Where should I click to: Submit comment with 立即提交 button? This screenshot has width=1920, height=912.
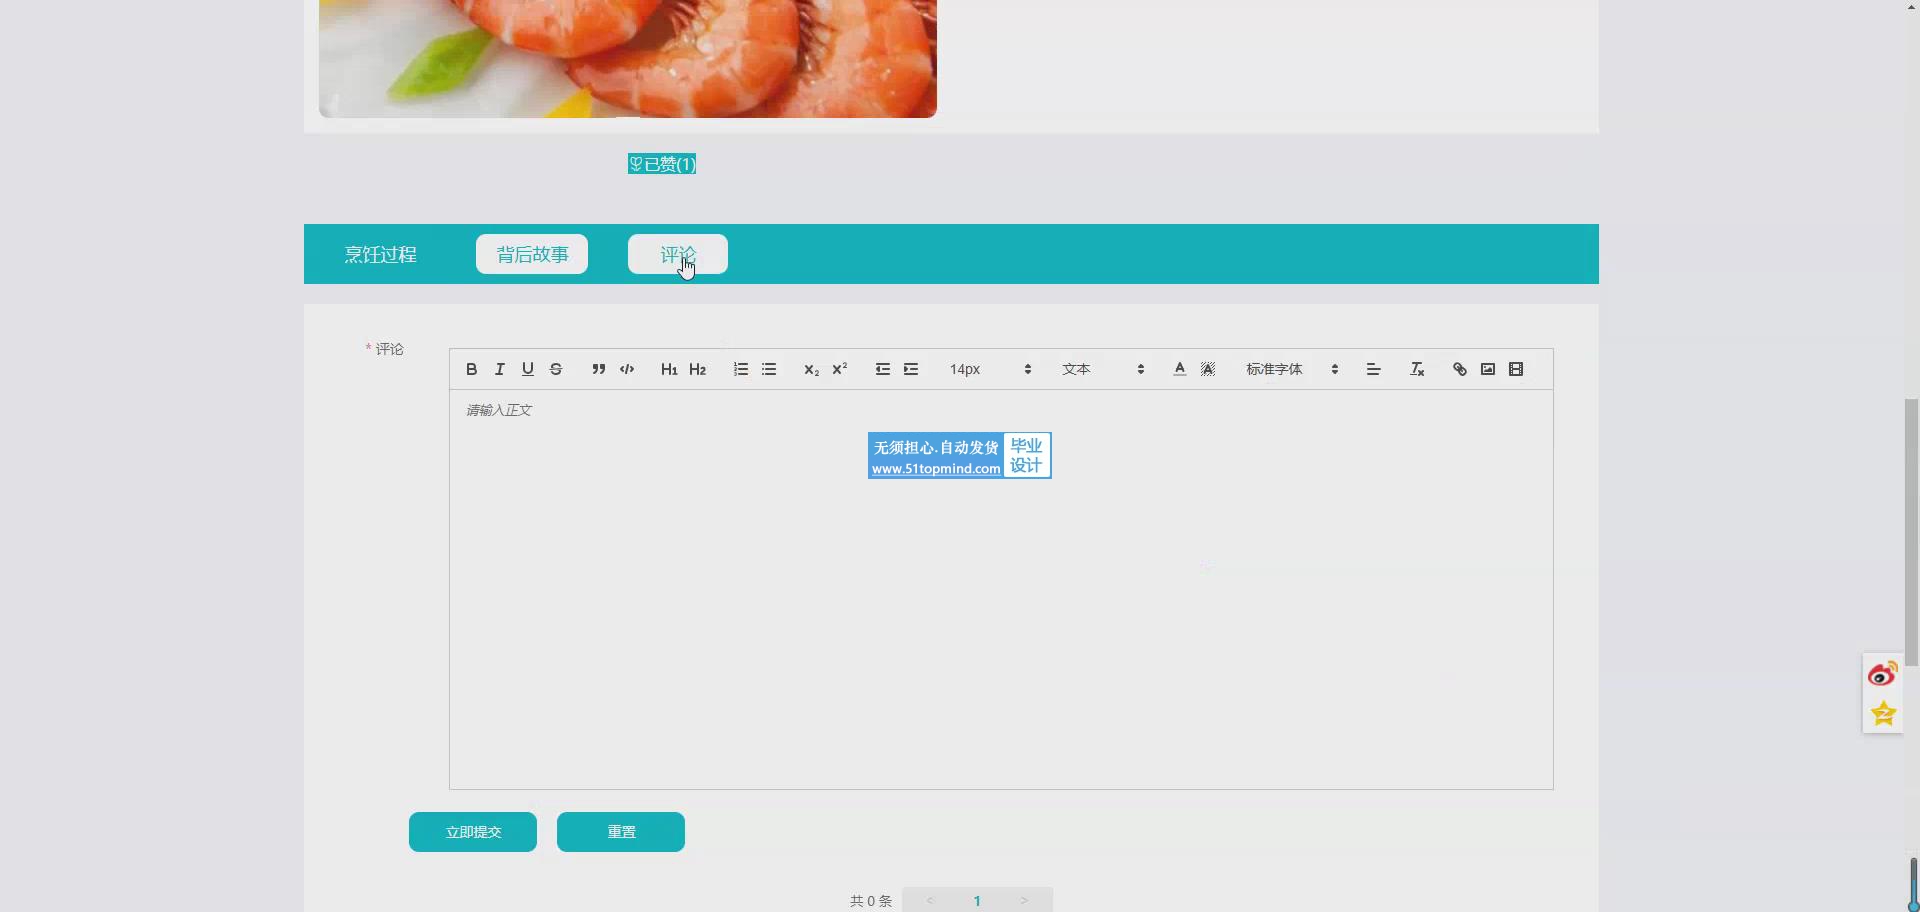(473, 832)
